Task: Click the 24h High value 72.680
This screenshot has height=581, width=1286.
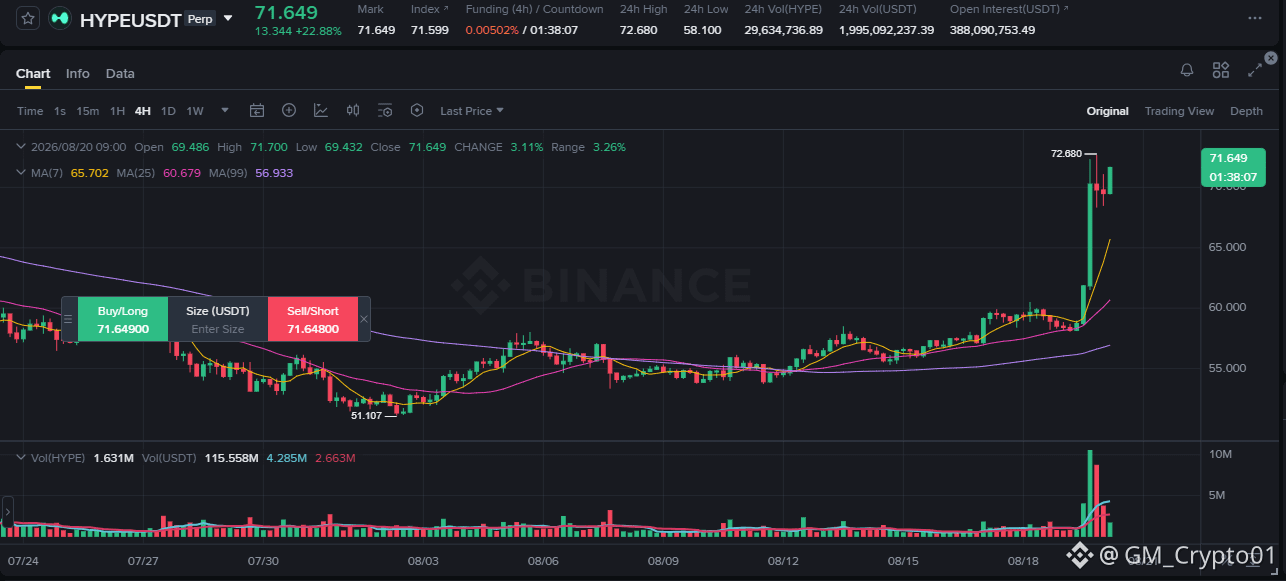Action: point(639,30)
